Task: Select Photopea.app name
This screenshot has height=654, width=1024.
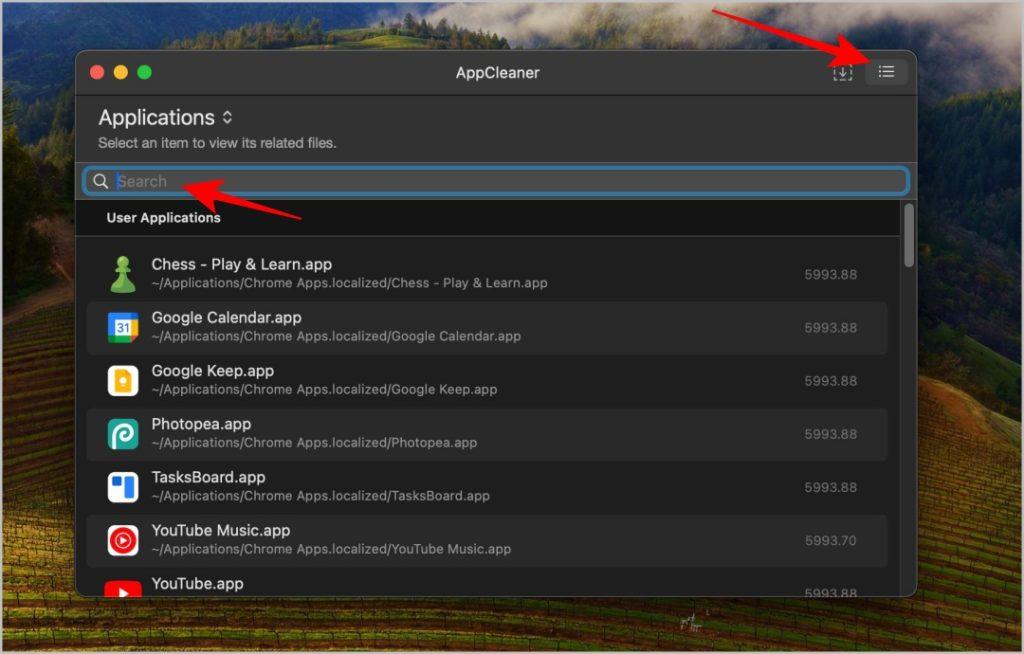Action: click(x=201, y=424)
